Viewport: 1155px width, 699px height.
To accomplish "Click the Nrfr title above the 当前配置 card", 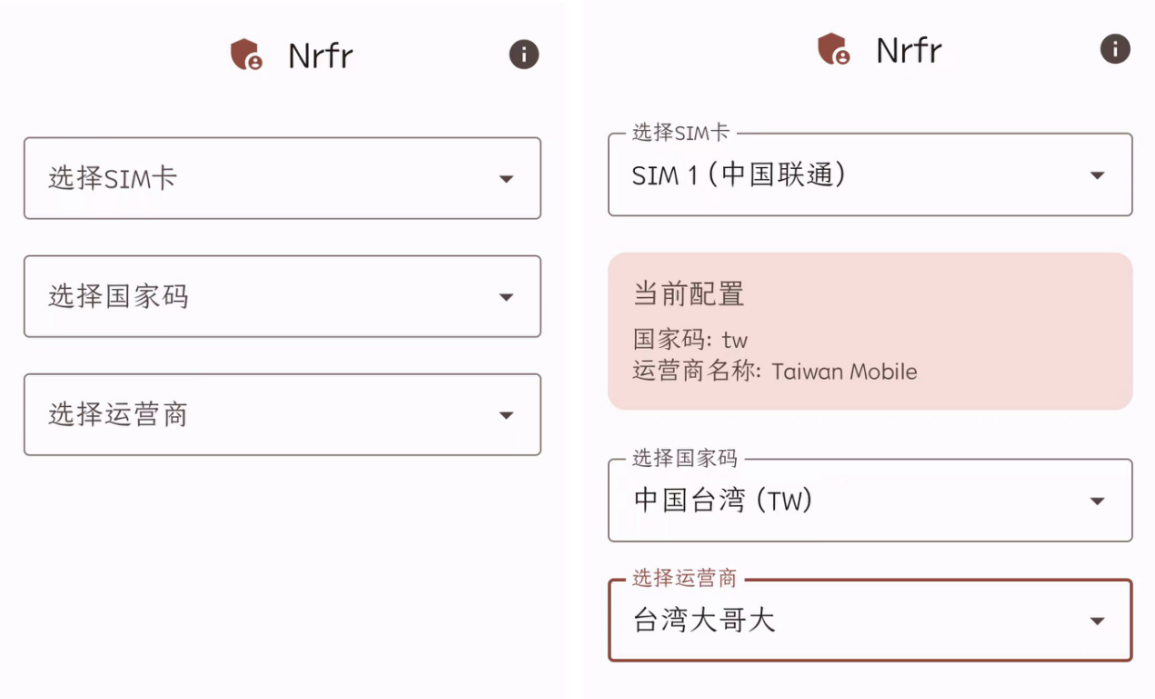I will click(x=909, y=50).
